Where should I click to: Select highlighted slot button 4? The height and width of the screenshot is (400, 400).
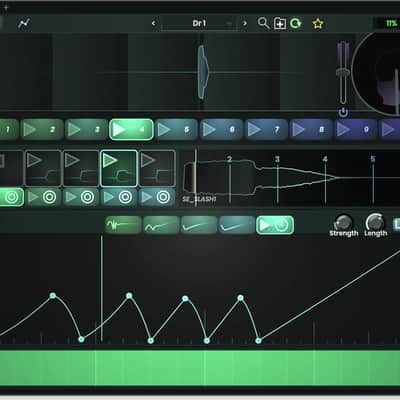tap(131, 129)
